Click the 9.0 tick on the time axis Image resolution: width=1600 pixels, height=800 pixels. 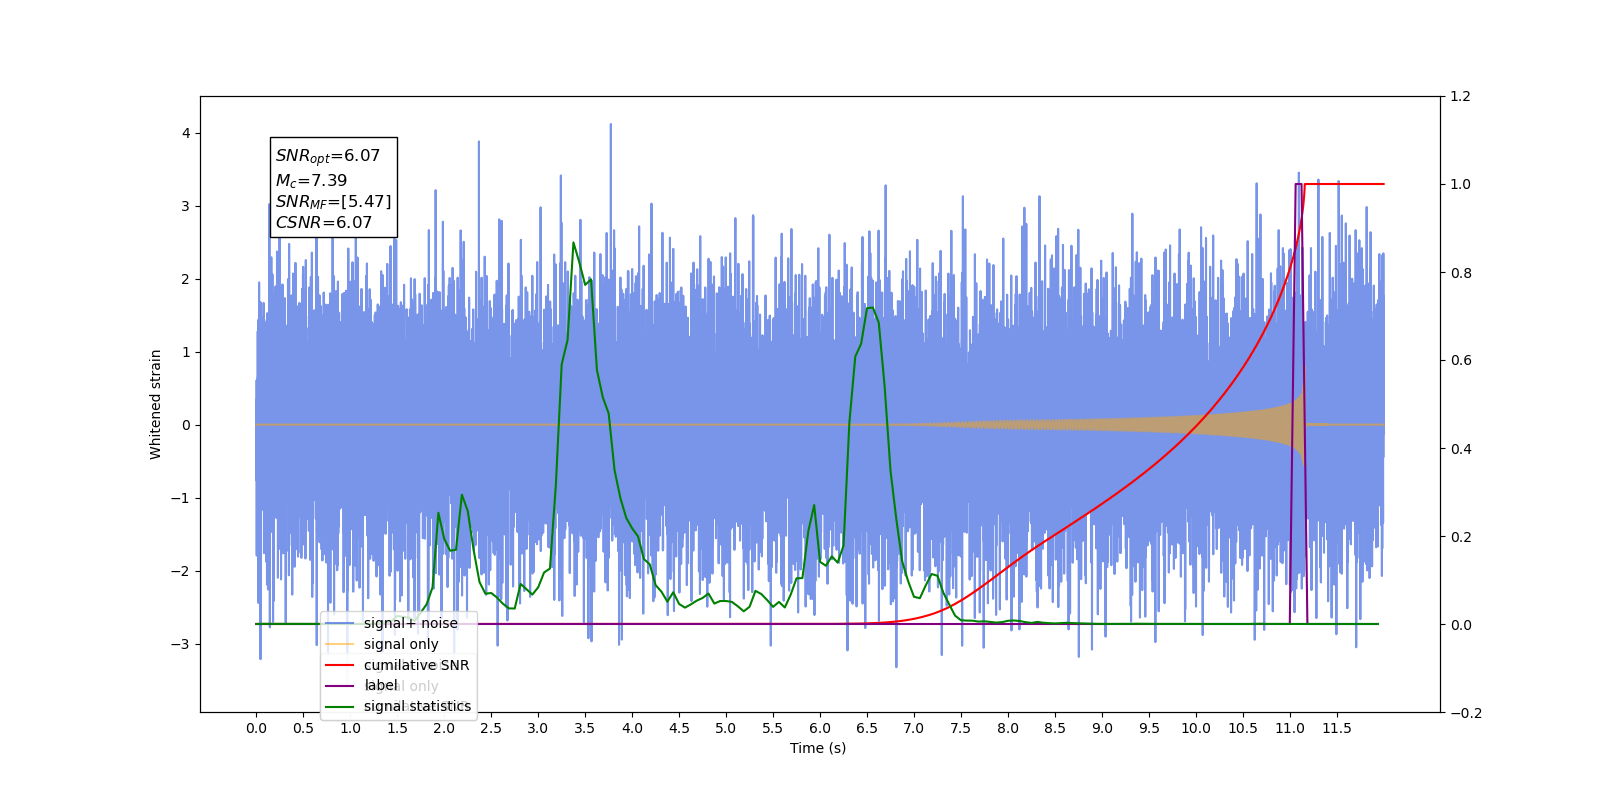click(1102, 728)
